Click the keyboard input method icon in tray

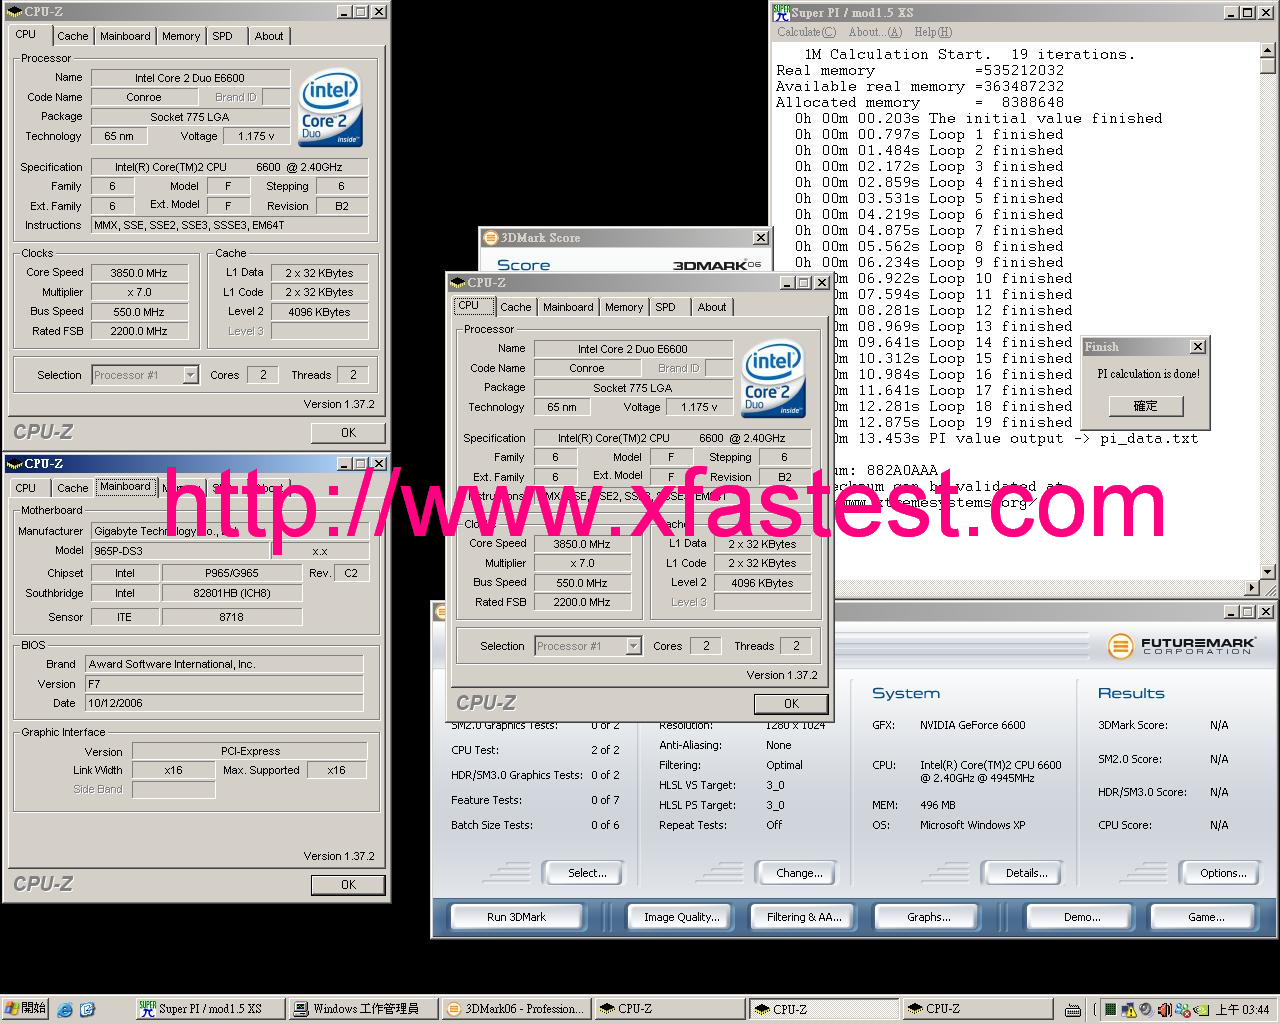pos(1073,1010)
